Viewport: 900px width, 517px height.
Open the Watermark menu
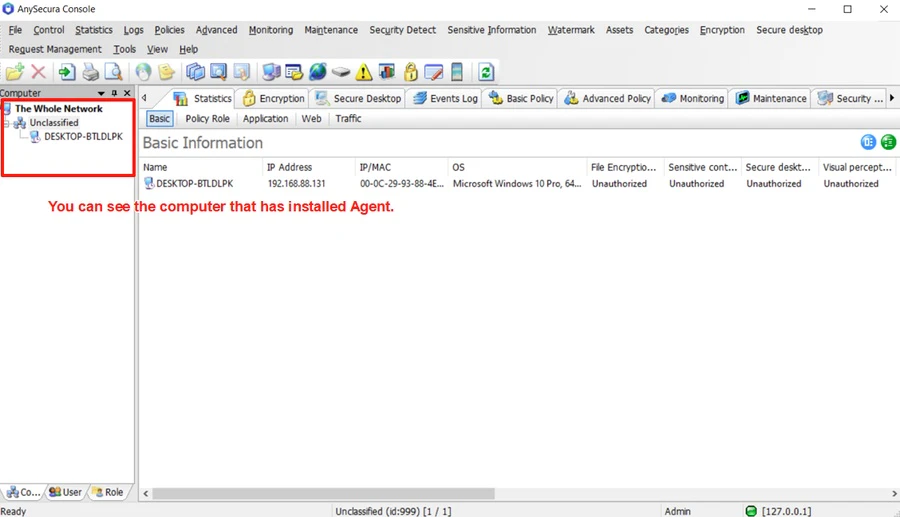click(x=571, y=30)
